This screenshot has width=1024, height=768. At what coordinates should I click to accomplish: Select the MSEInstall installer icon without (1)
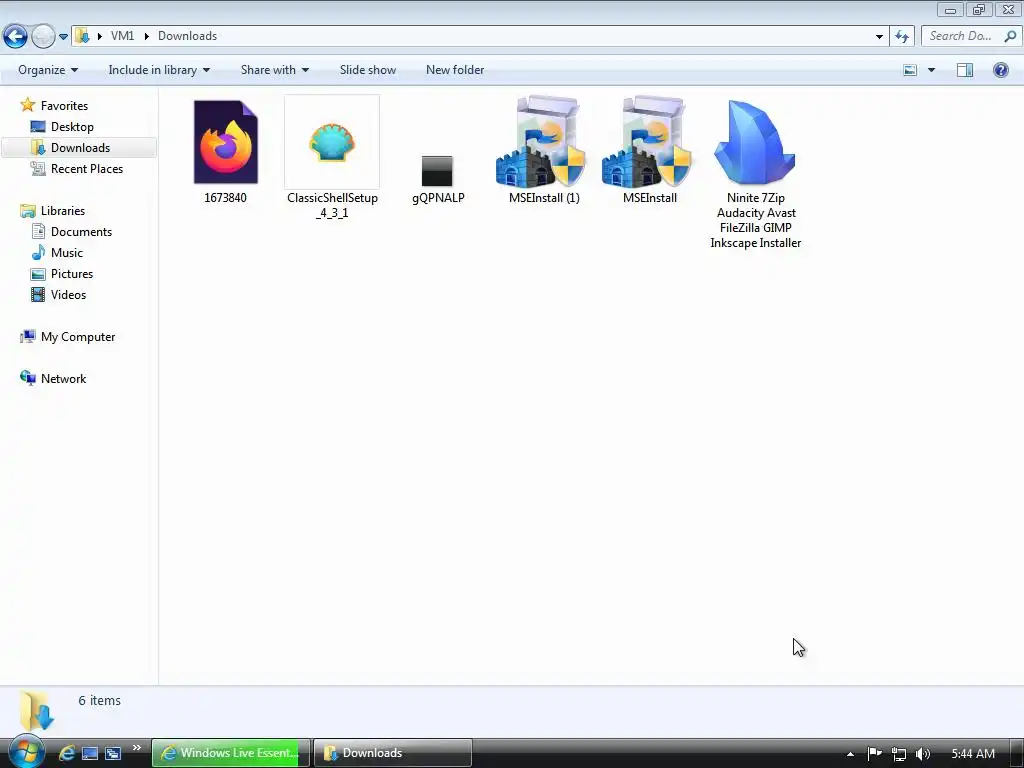648,142
